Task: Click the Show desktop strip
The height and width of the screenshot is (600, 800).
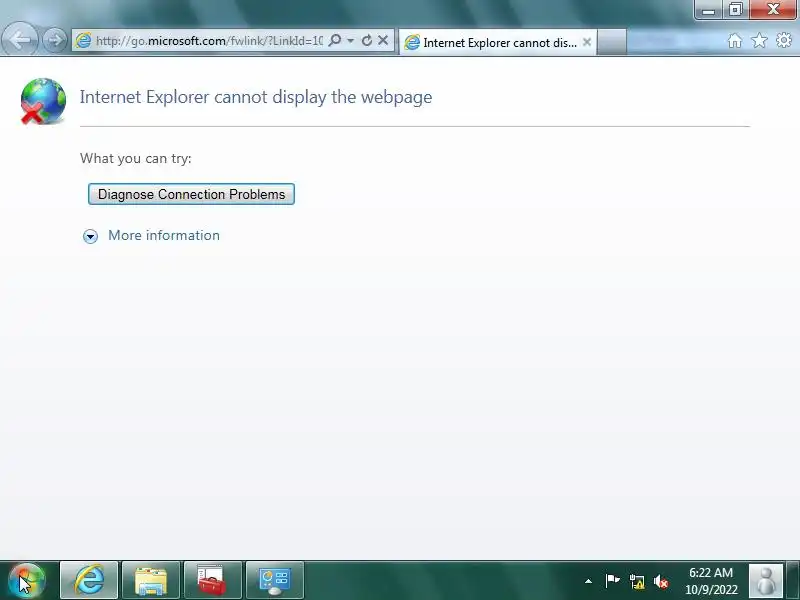Action: (793, 580)
